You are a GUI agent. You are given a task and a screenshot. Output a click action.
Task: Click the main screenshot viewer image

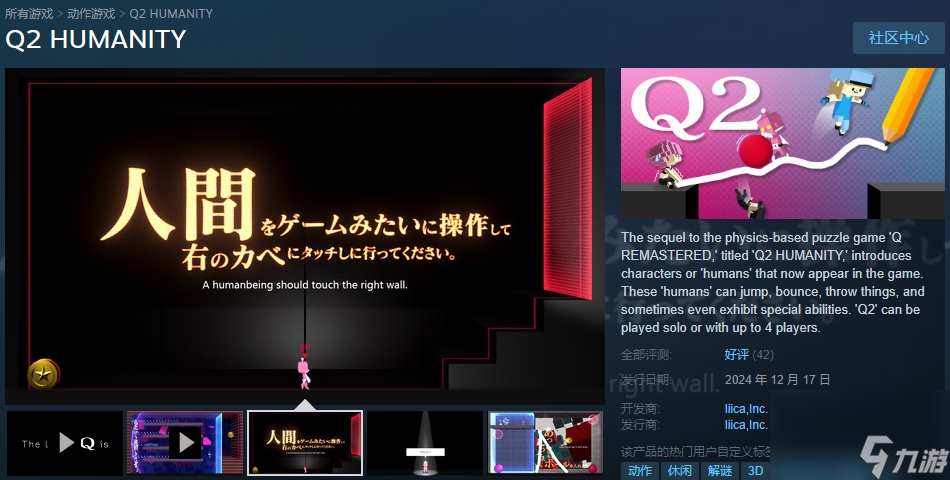[305, 236]
